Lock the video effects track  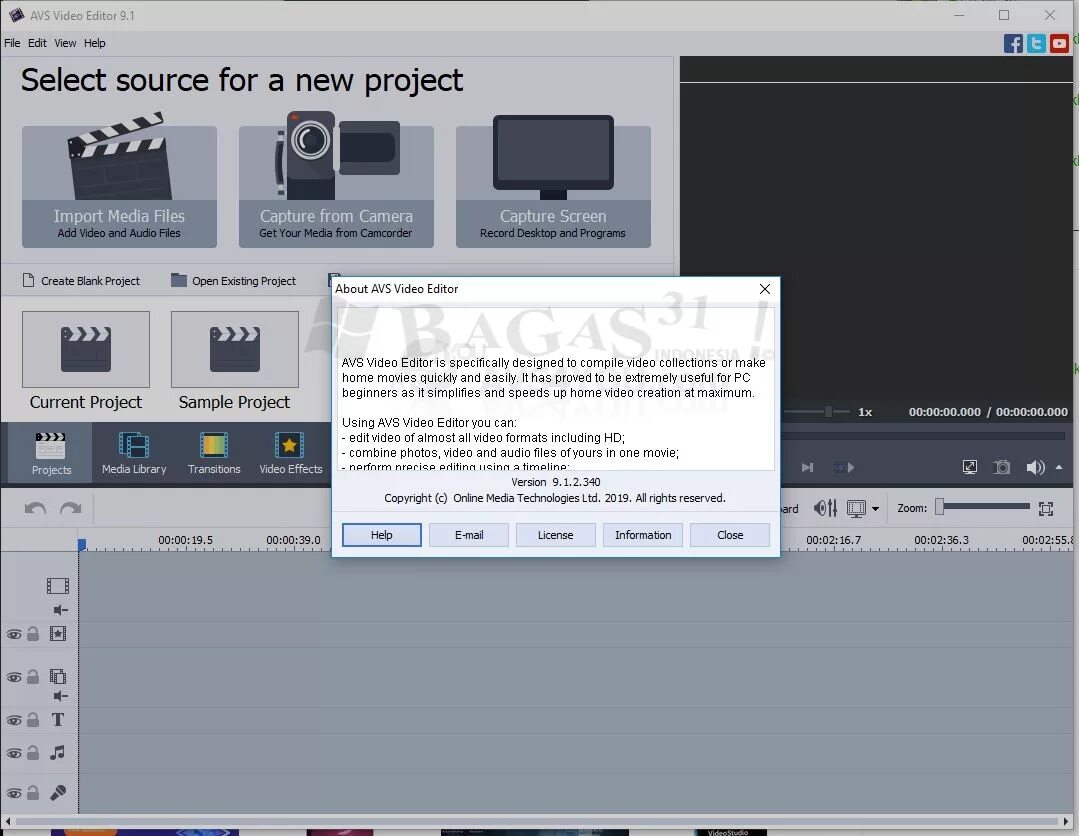pos(33,634)
